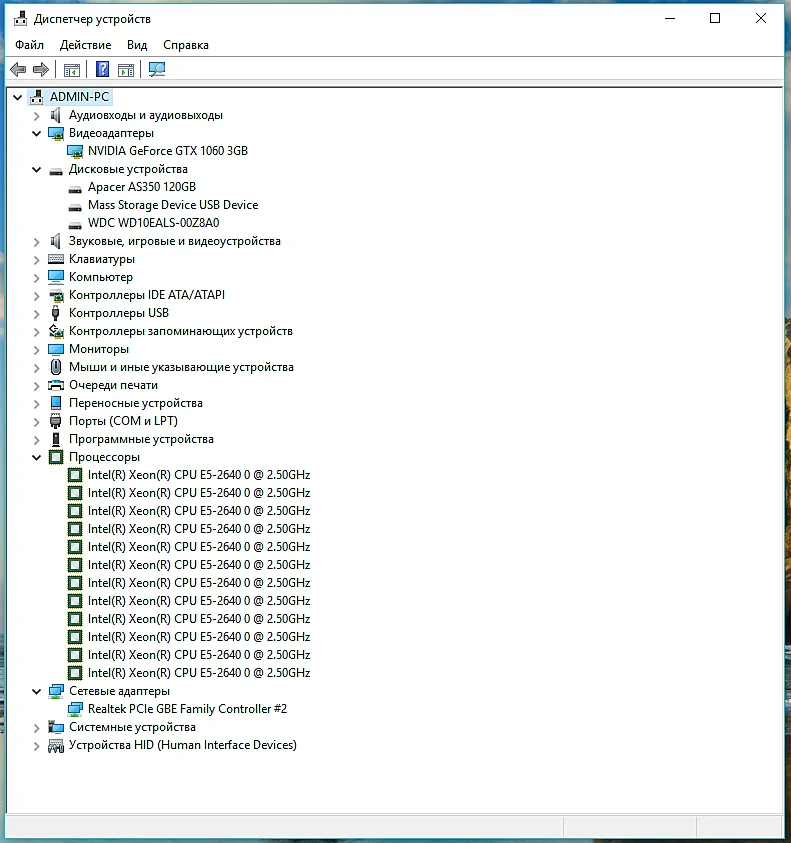Viewport: 791px width, 843px height.
Task: Collapse the Видеоадаптеры node
Action: 37,133
